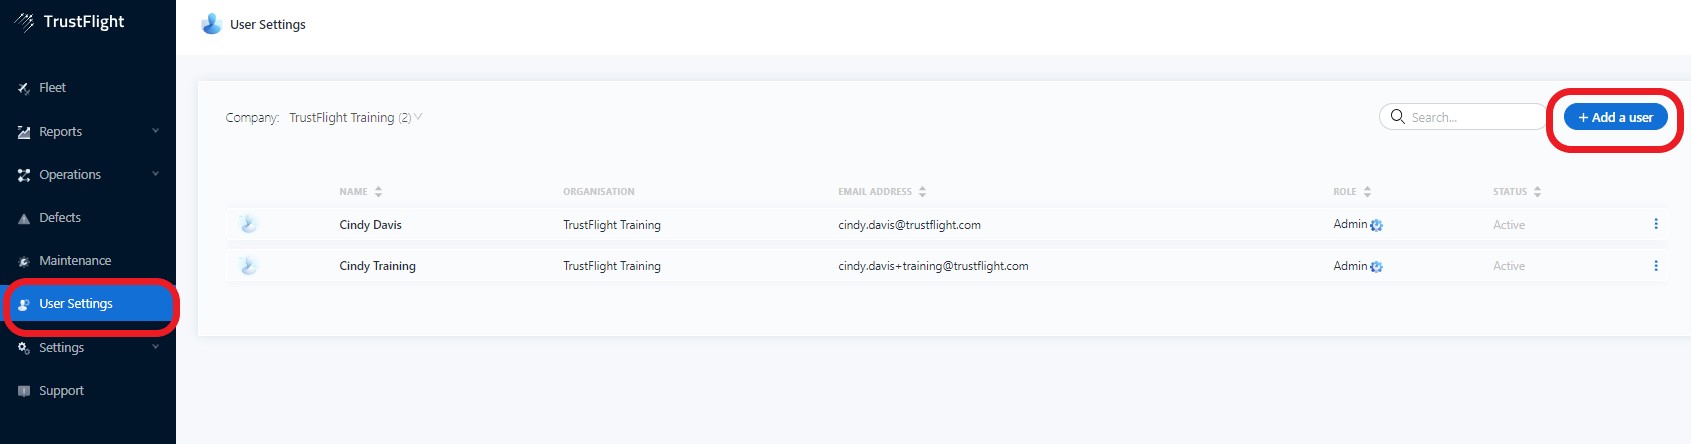Open the Company TrustFlight Training dropdown
Viewport: 1691px width, 444px height.
355,117
